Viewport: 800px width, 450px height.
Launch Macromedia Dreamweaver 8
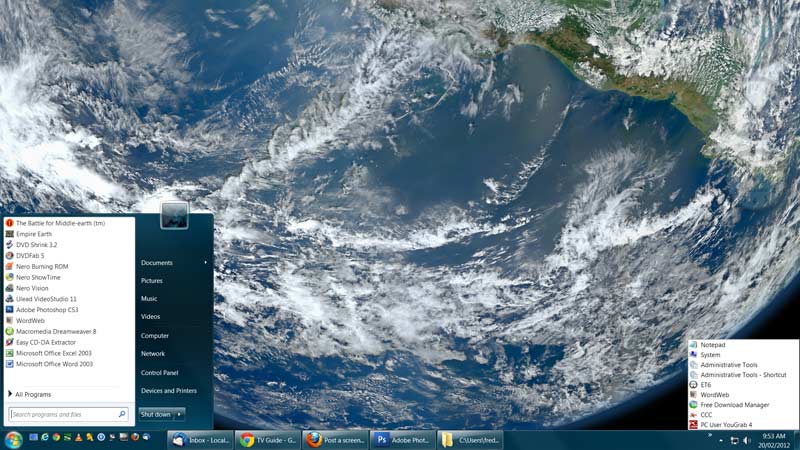[x=55, y=331]
